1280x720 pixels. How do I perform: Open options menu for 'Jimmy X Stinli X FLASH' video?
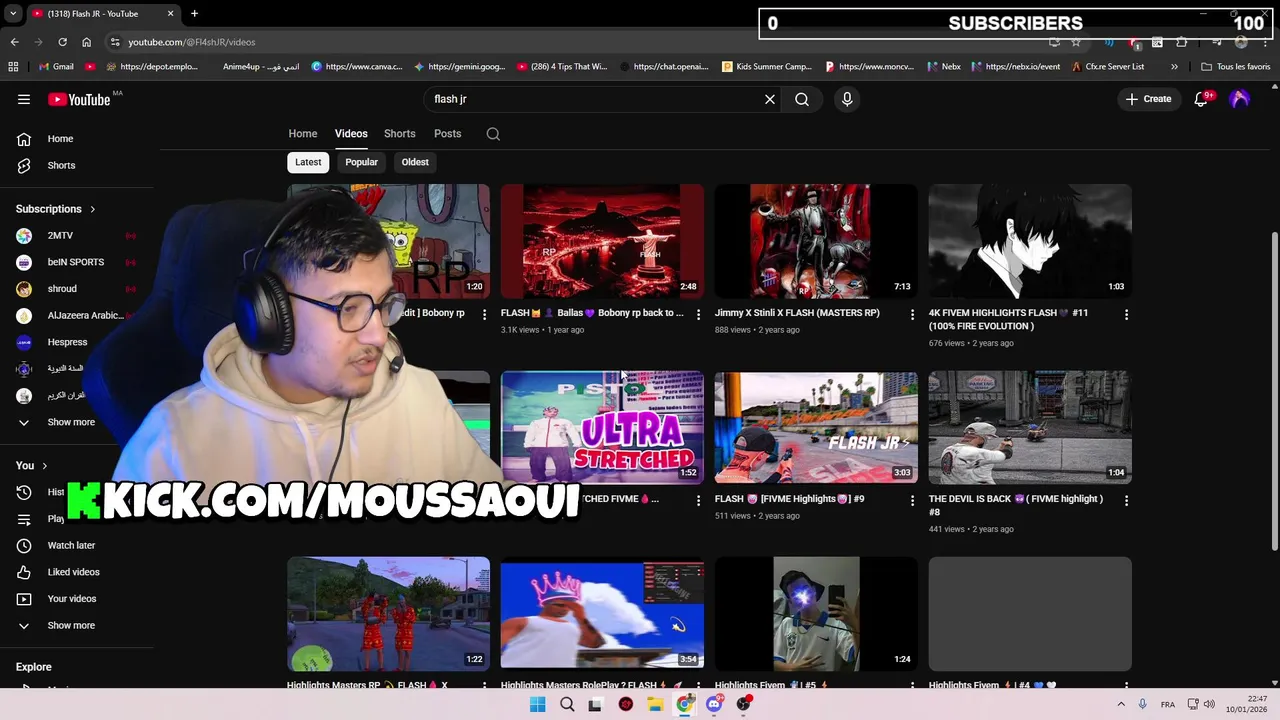(x=912, y=315)
